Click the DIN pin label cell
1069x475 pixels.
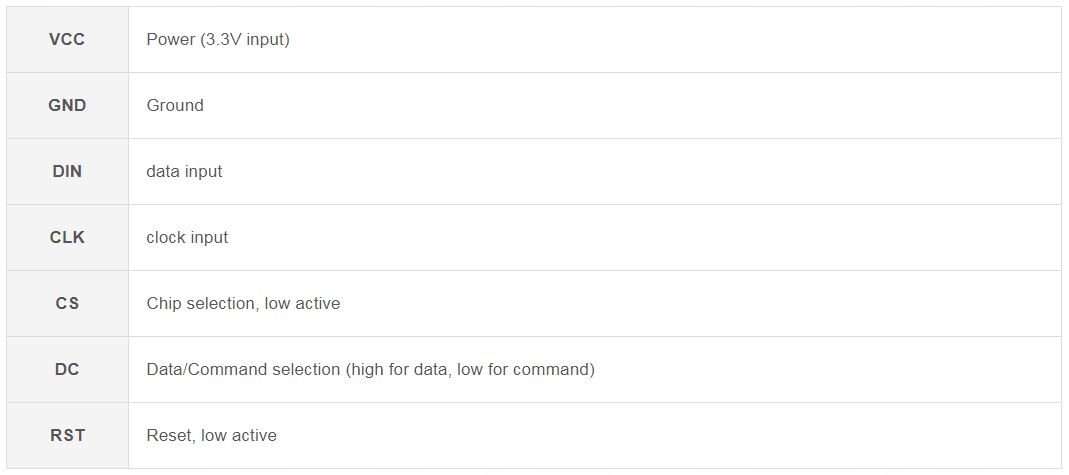point(67,171)
